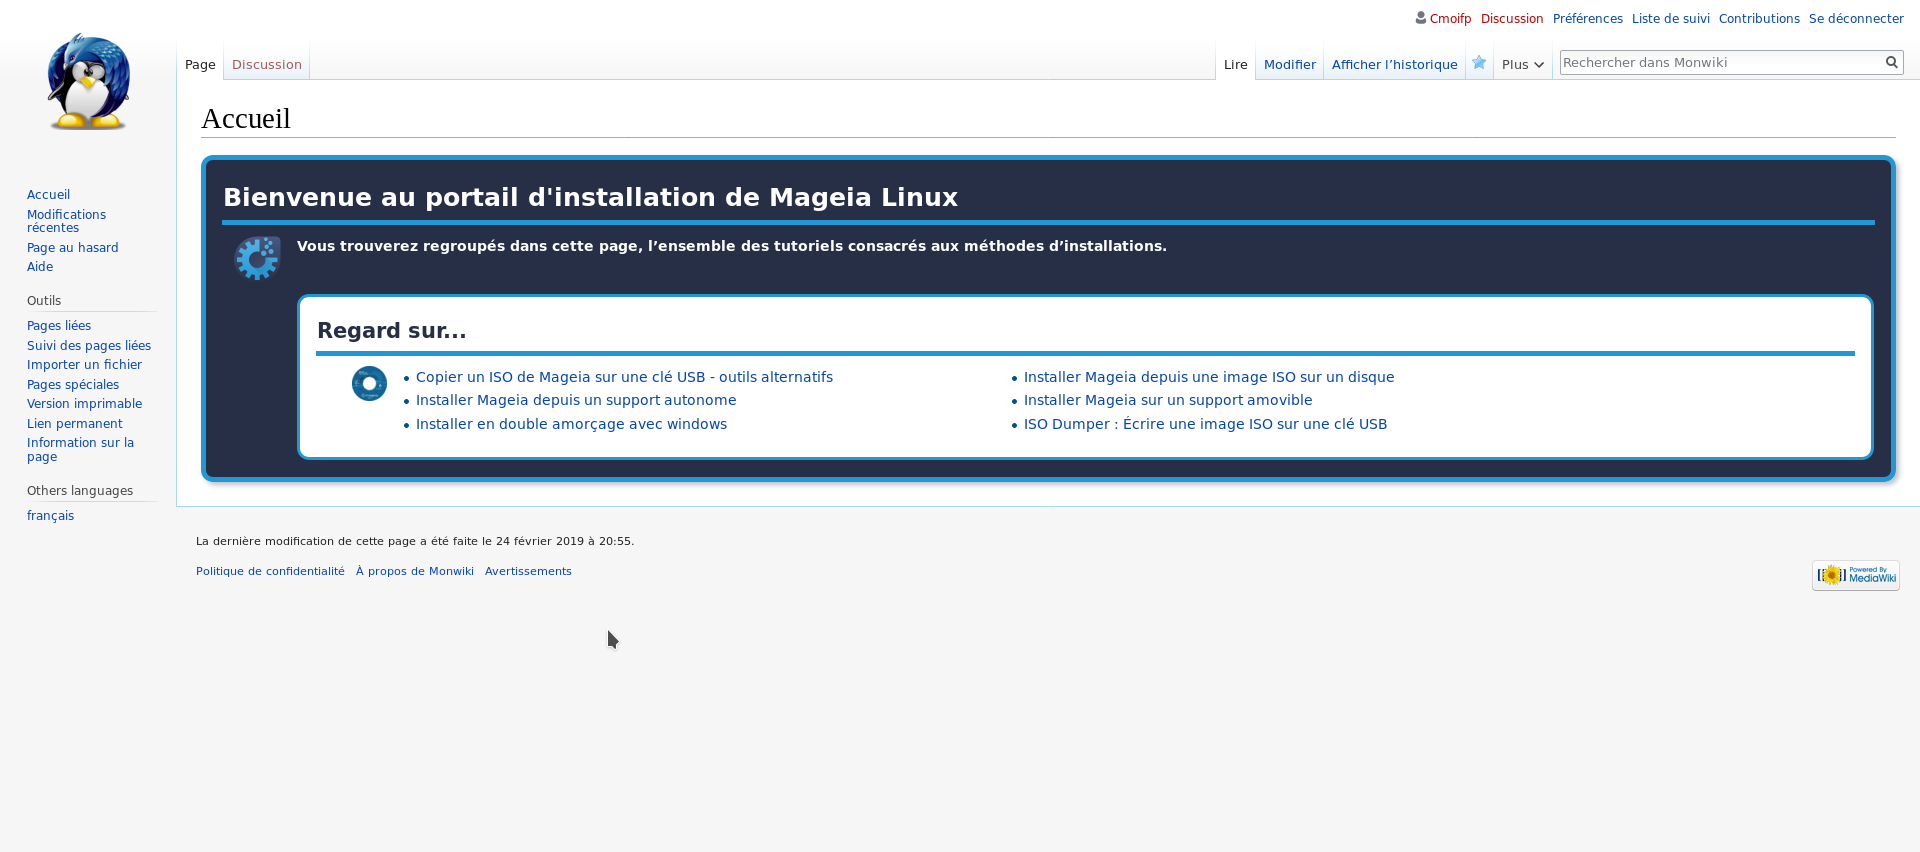Go to Accueil in the sidebar

pos(48,195)
